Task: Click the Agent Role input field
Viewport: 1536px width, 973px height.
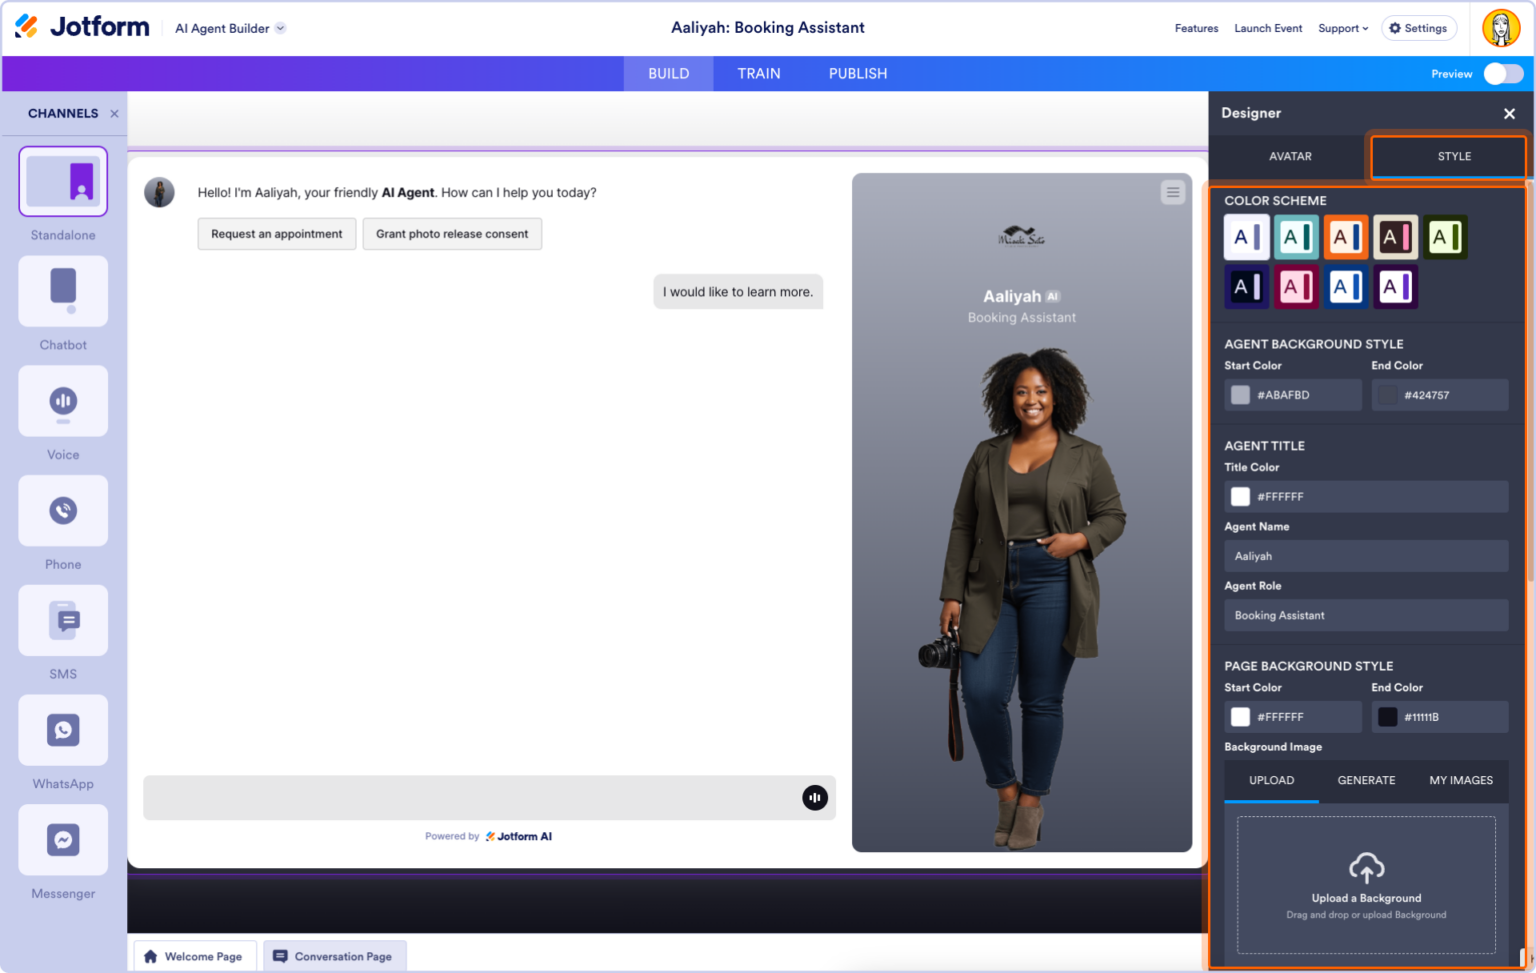Action: [x=1366, y=615]
